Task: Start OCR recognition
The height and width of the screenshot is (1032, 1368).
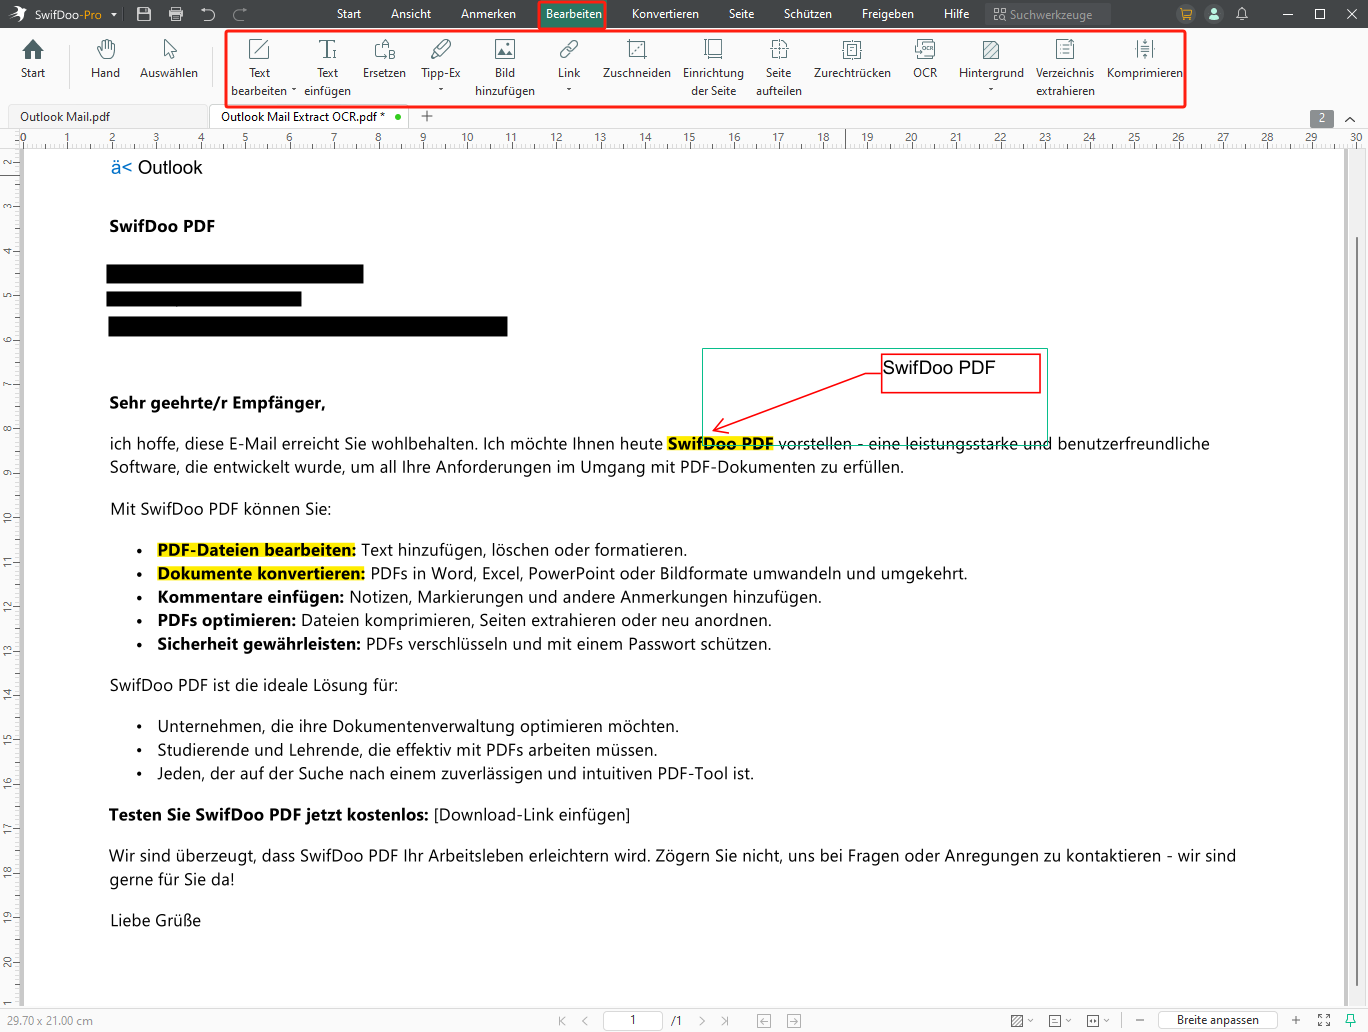Action: point(925,59)
